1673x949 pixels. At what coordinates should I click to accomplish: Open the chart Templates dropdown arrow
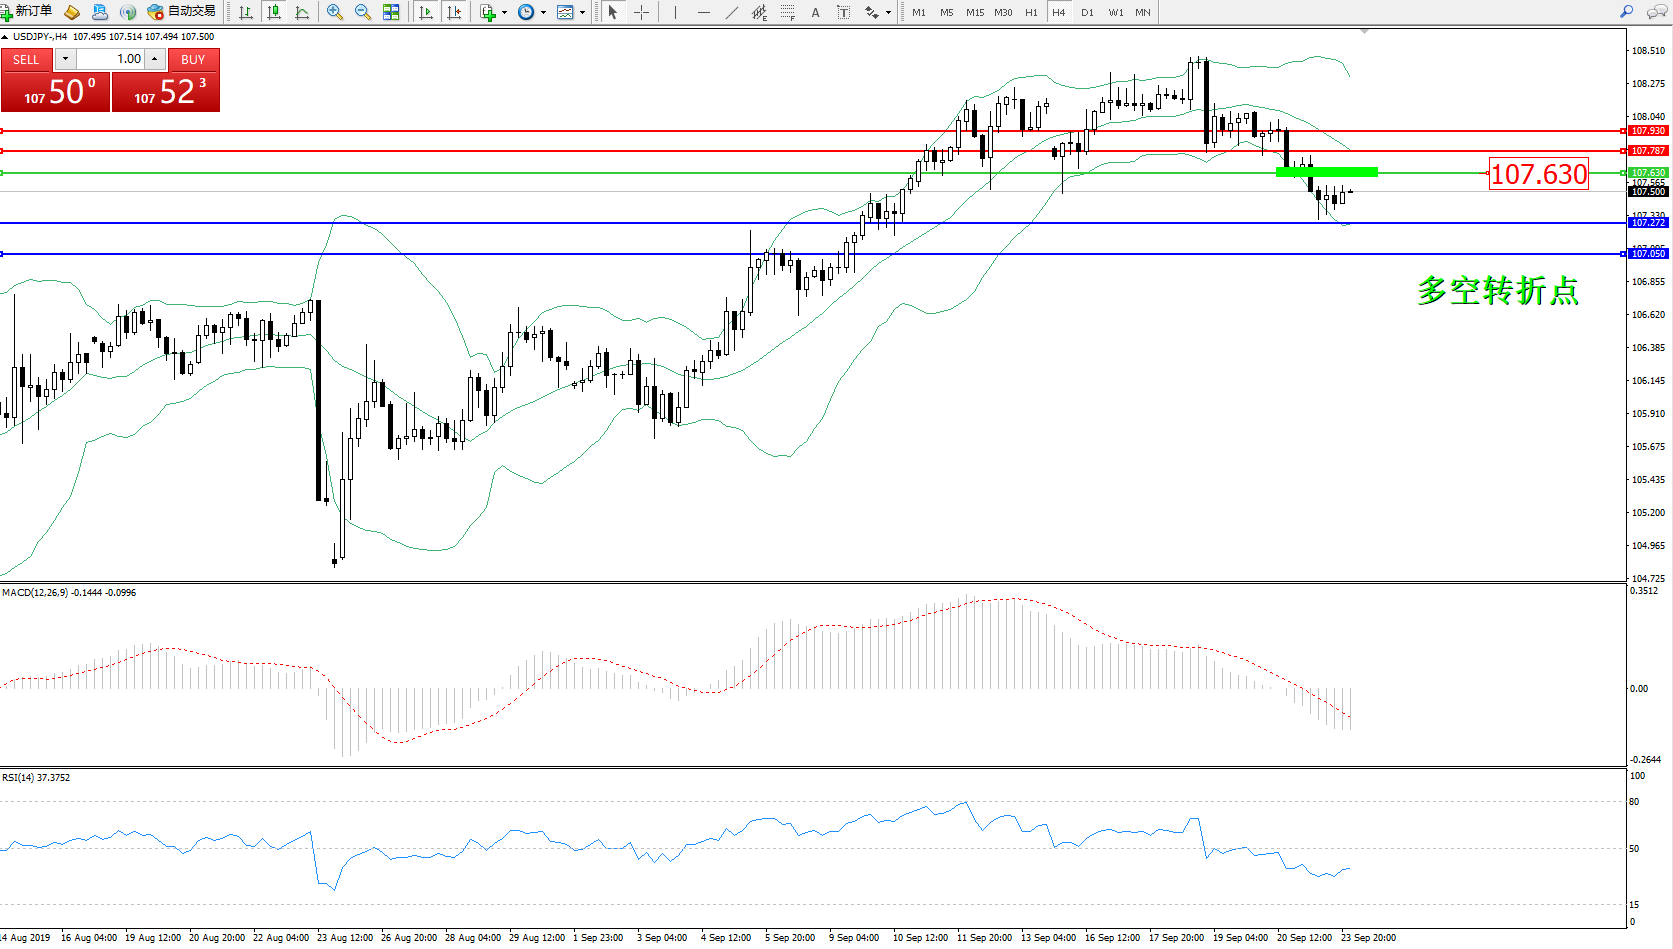click(582, 13)
